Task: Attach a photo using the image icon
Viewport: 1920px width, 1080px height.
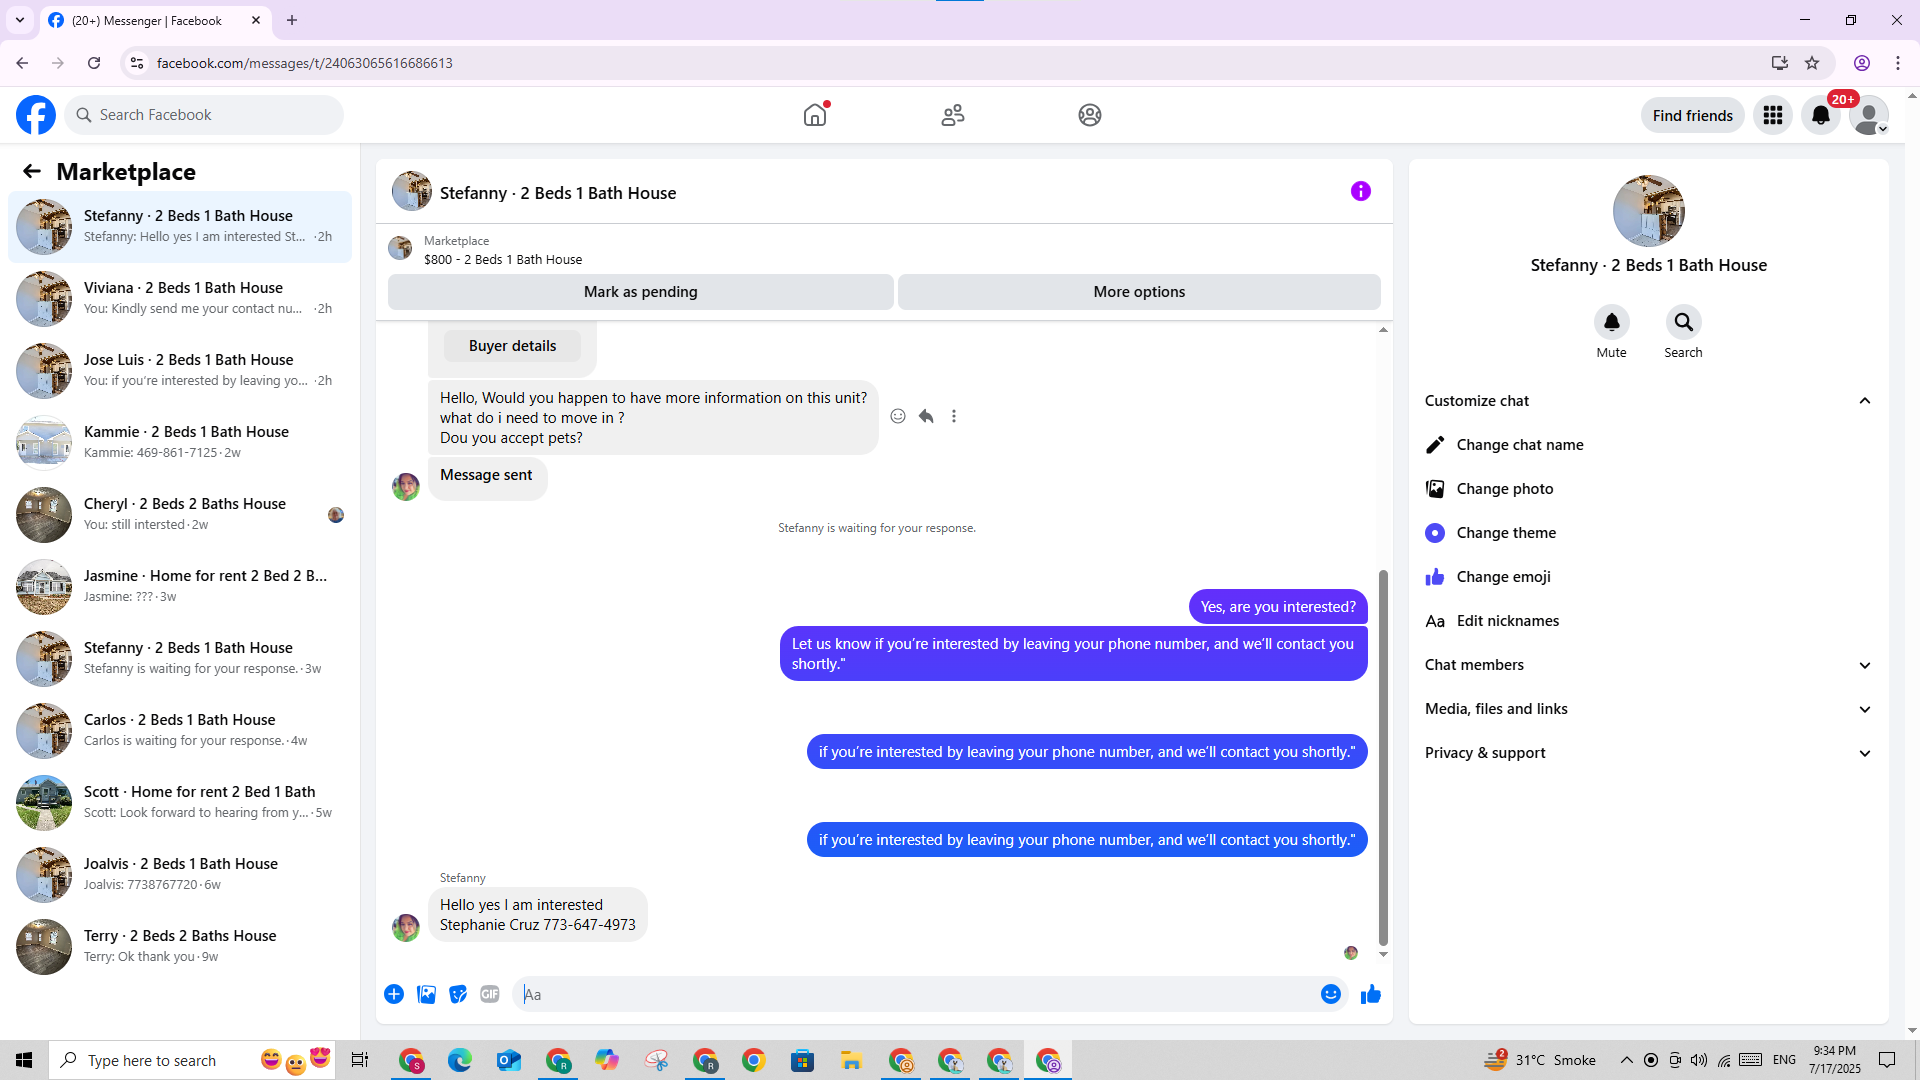Action: (x=426, y=994)
